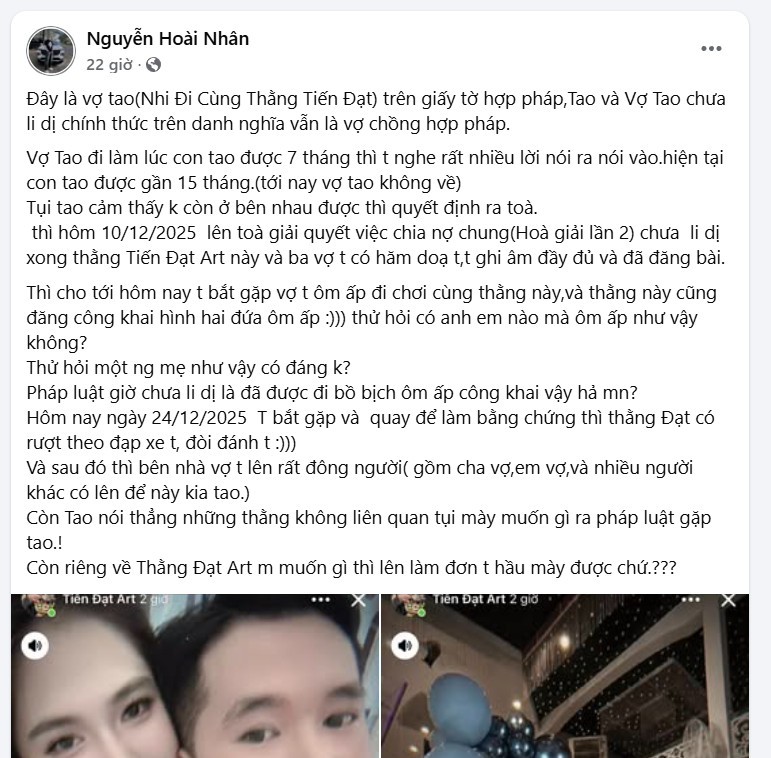This screenshot has height=758, width=771.
Task: Click Tiến Đạt Art avatar on left image
Action: [41, 604]
